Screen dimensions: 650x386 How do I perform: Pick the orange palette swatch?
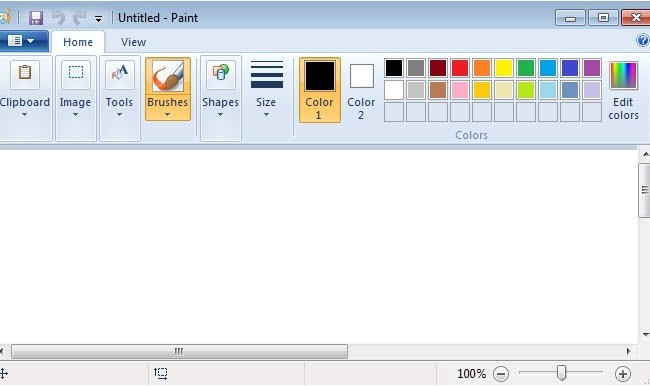pos(482,68)
